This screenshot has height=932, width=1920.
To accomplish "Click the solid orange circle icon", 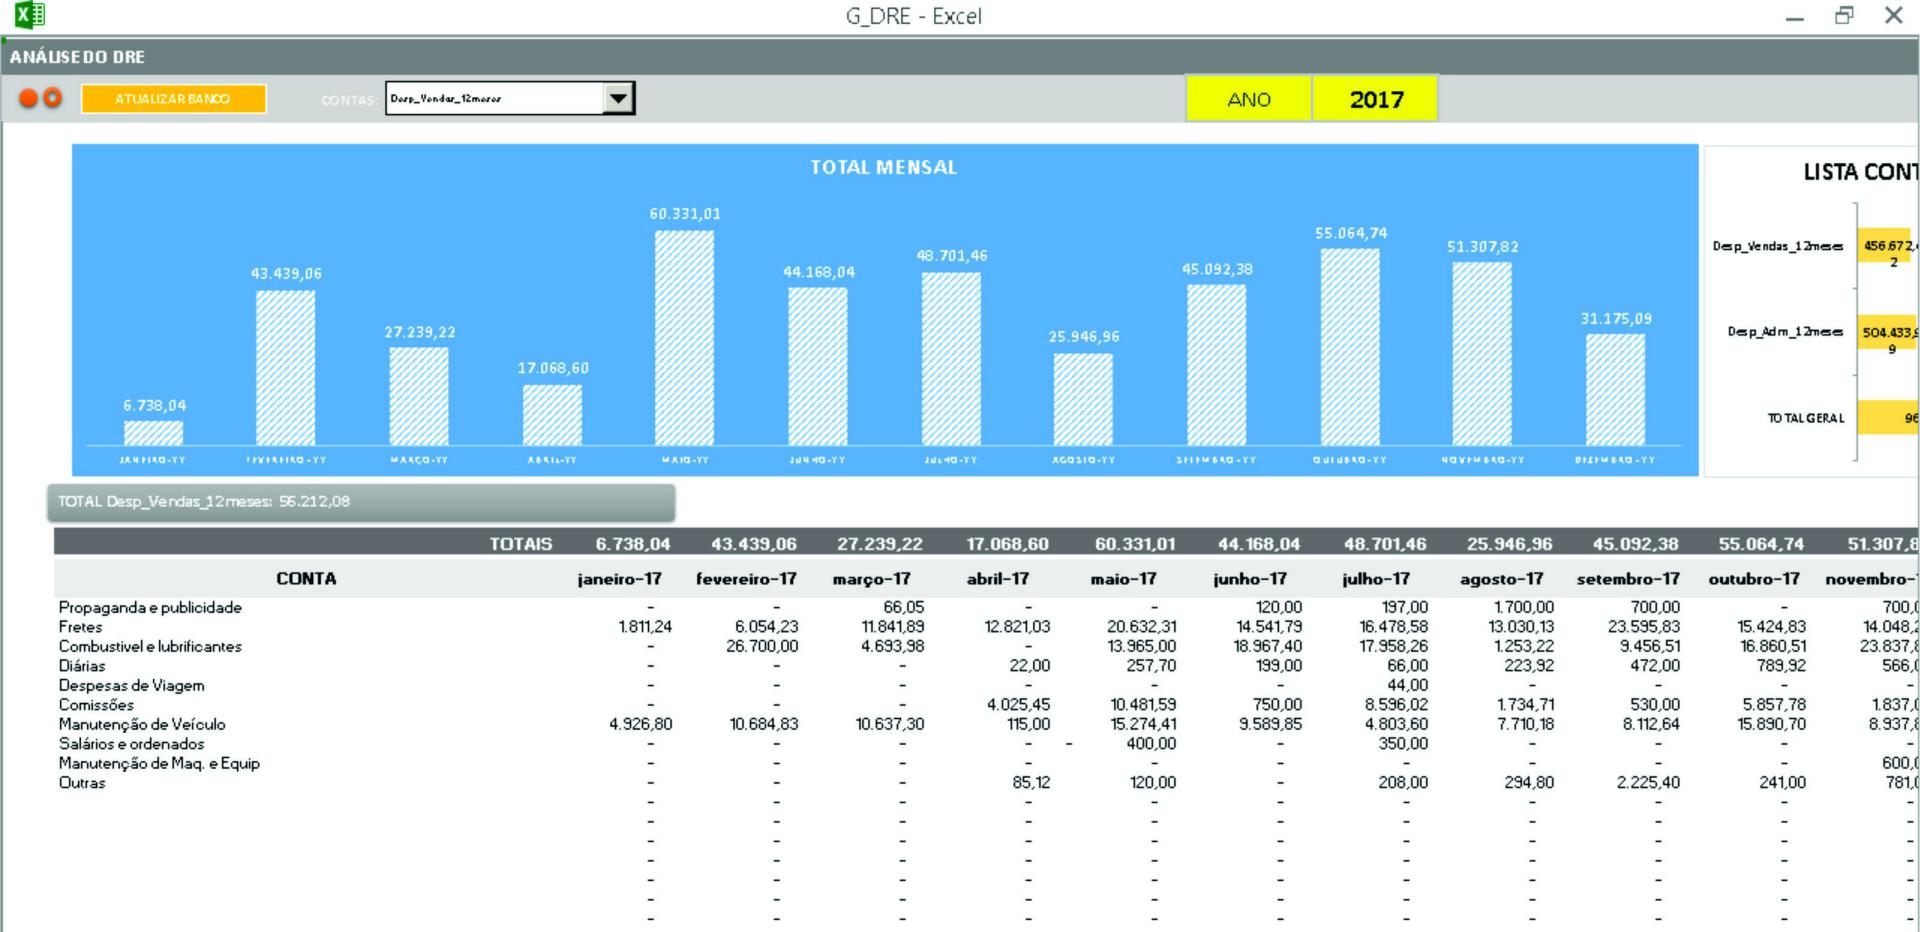I will 29,98.
